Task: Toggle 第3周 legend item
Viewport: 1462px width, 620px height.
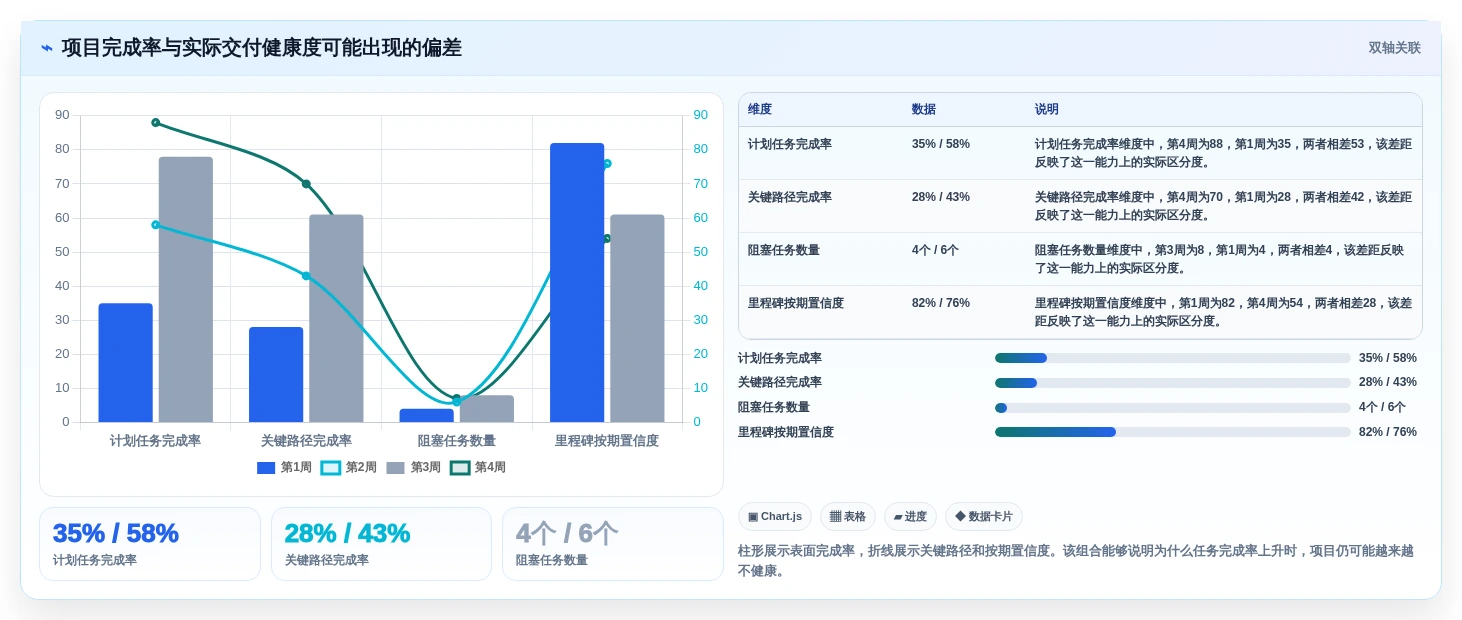Action: pos(414,467)
